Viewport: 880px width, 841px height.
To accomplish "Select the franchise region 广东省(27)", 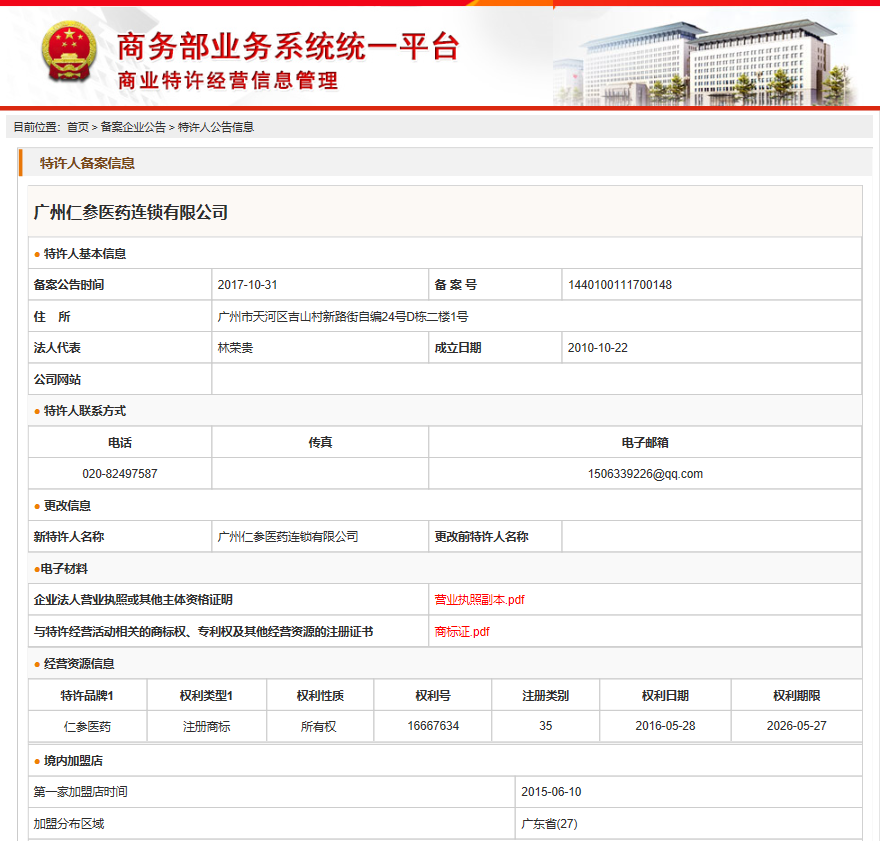I will [549, 824].
